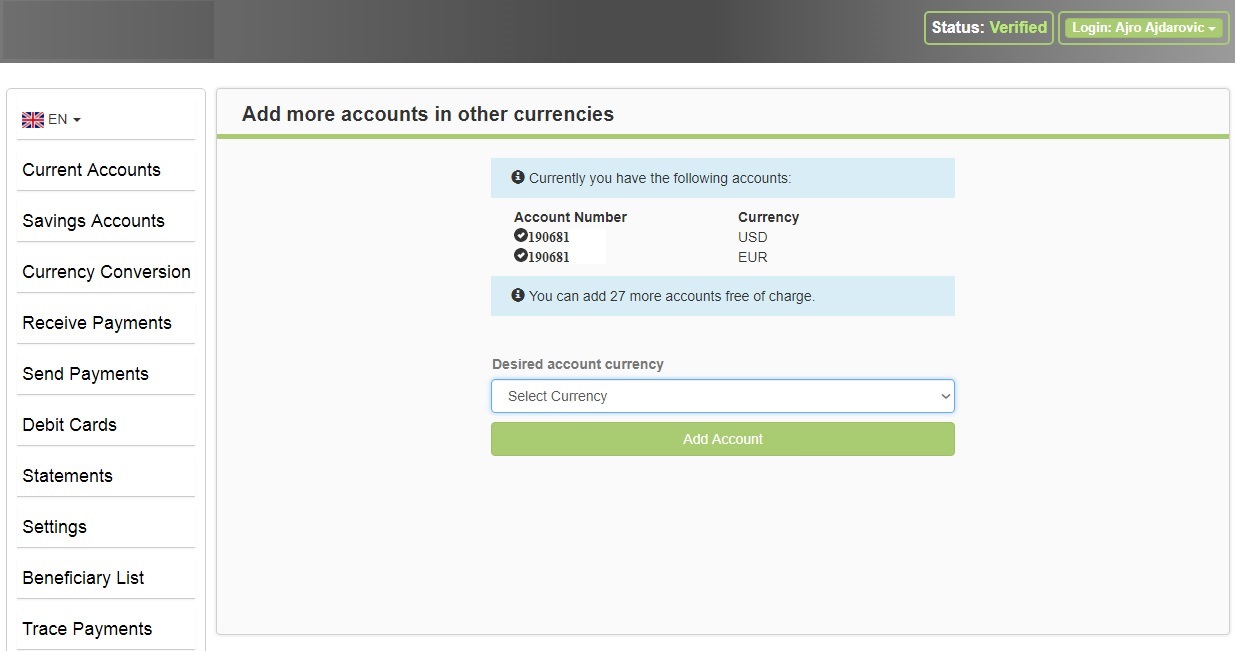Open Send Payments section
The image size is (1235, 651).
[x=85, y=374]
